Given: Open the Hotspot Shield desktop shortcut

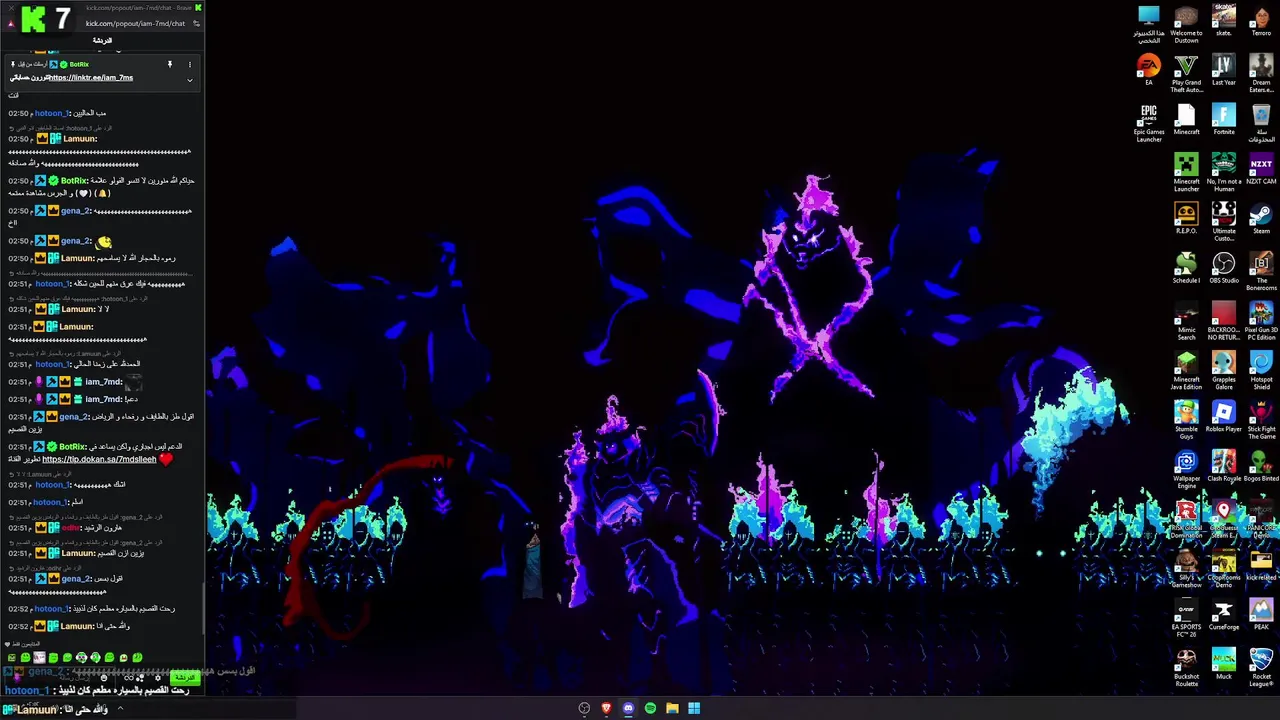Looking at the screenshot, I should 1261,370.
